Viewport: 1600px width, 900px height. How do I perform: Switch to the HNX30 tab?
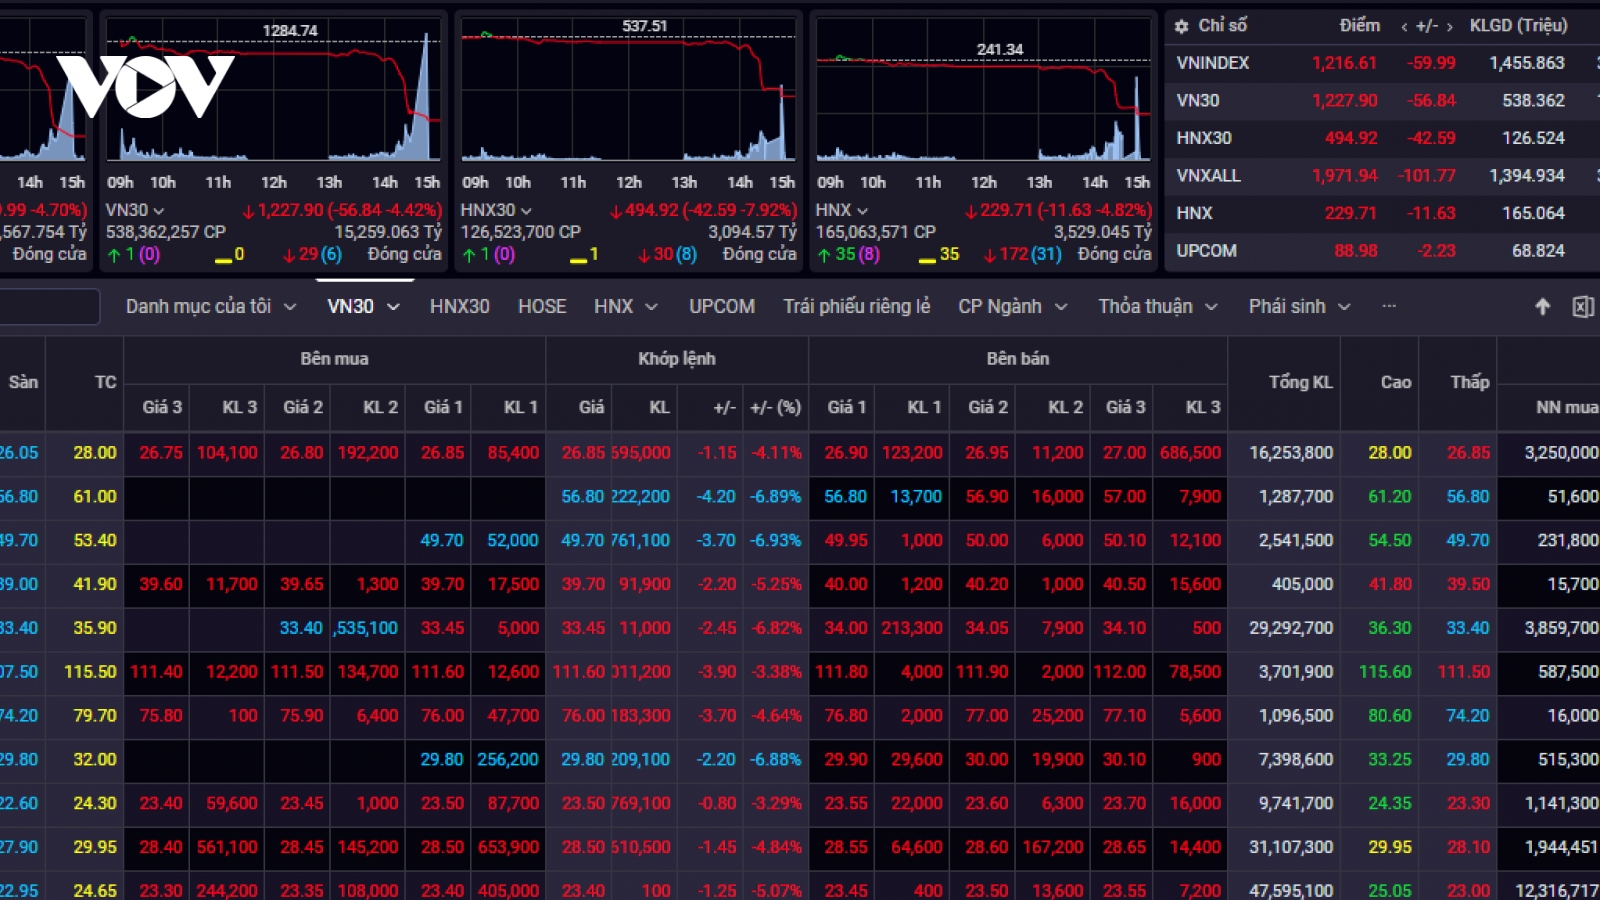click(460, 306)
